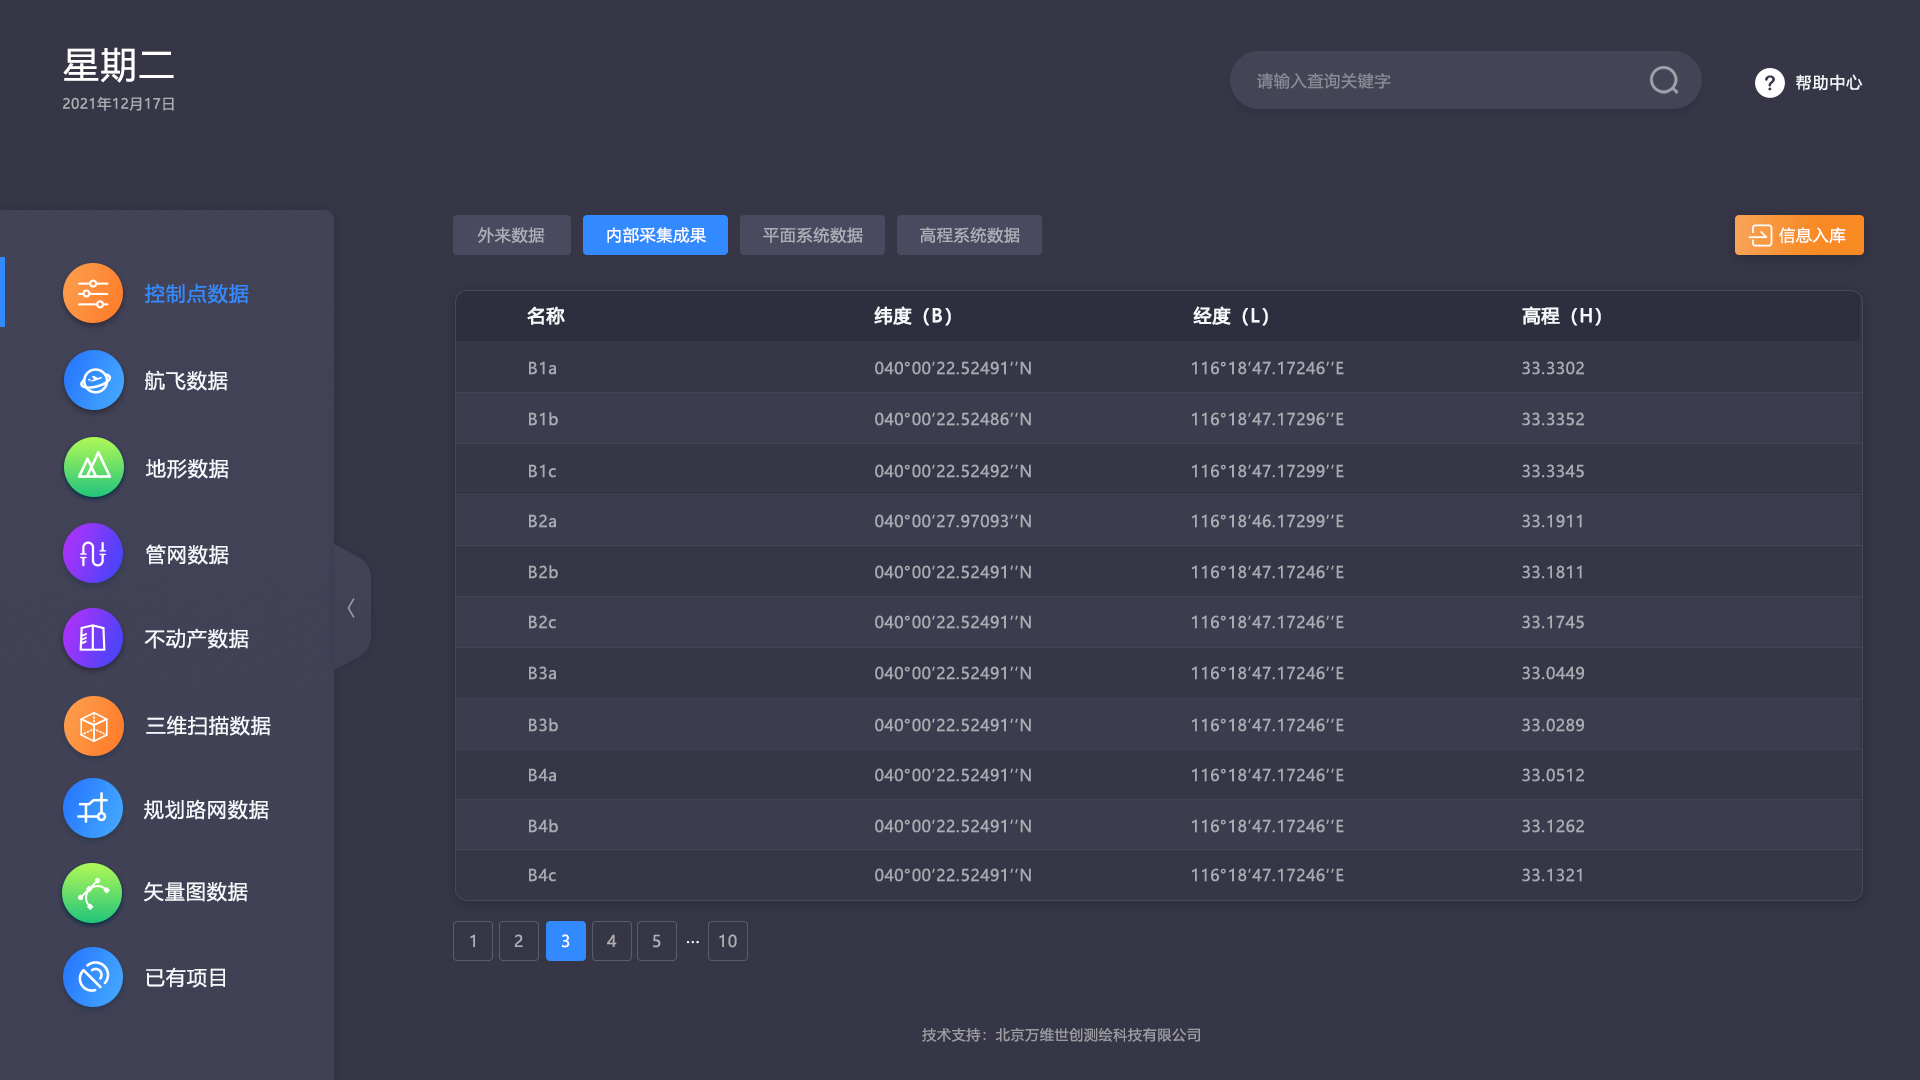Click the 地形数据 mountain icon
This screenshot has height=1080, width=1920.
pyautogui.click(x=93, y=467)
